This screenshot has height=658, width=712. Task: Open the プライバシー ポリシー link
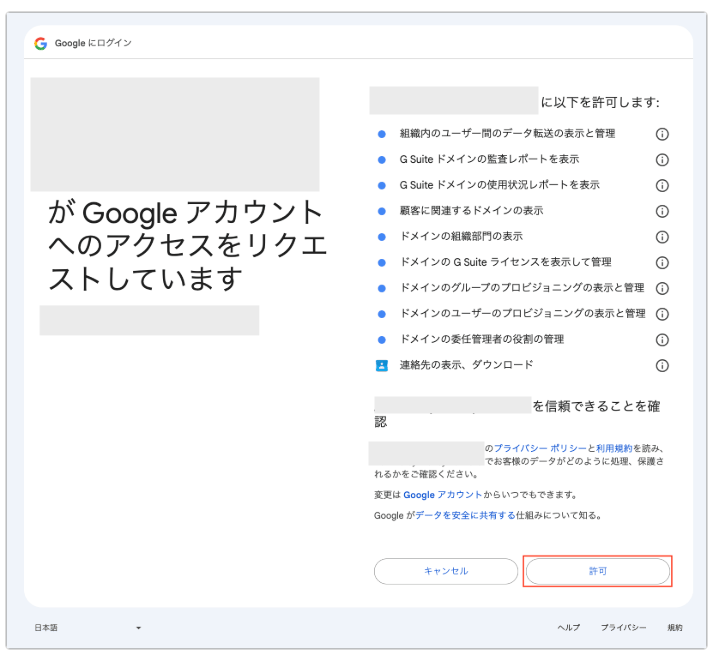(x=540, y=448)
